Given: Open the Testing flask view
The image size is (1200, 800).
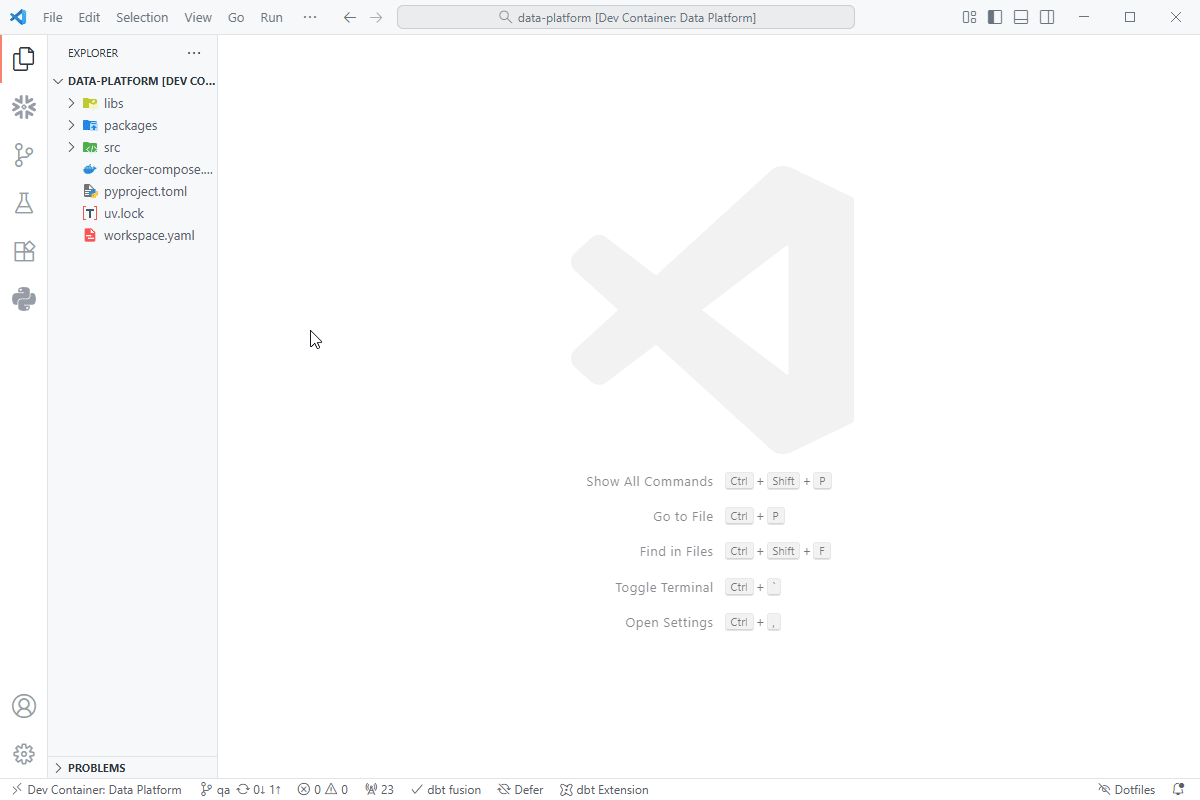Looking at the screenshot, I should click(24, 203).
